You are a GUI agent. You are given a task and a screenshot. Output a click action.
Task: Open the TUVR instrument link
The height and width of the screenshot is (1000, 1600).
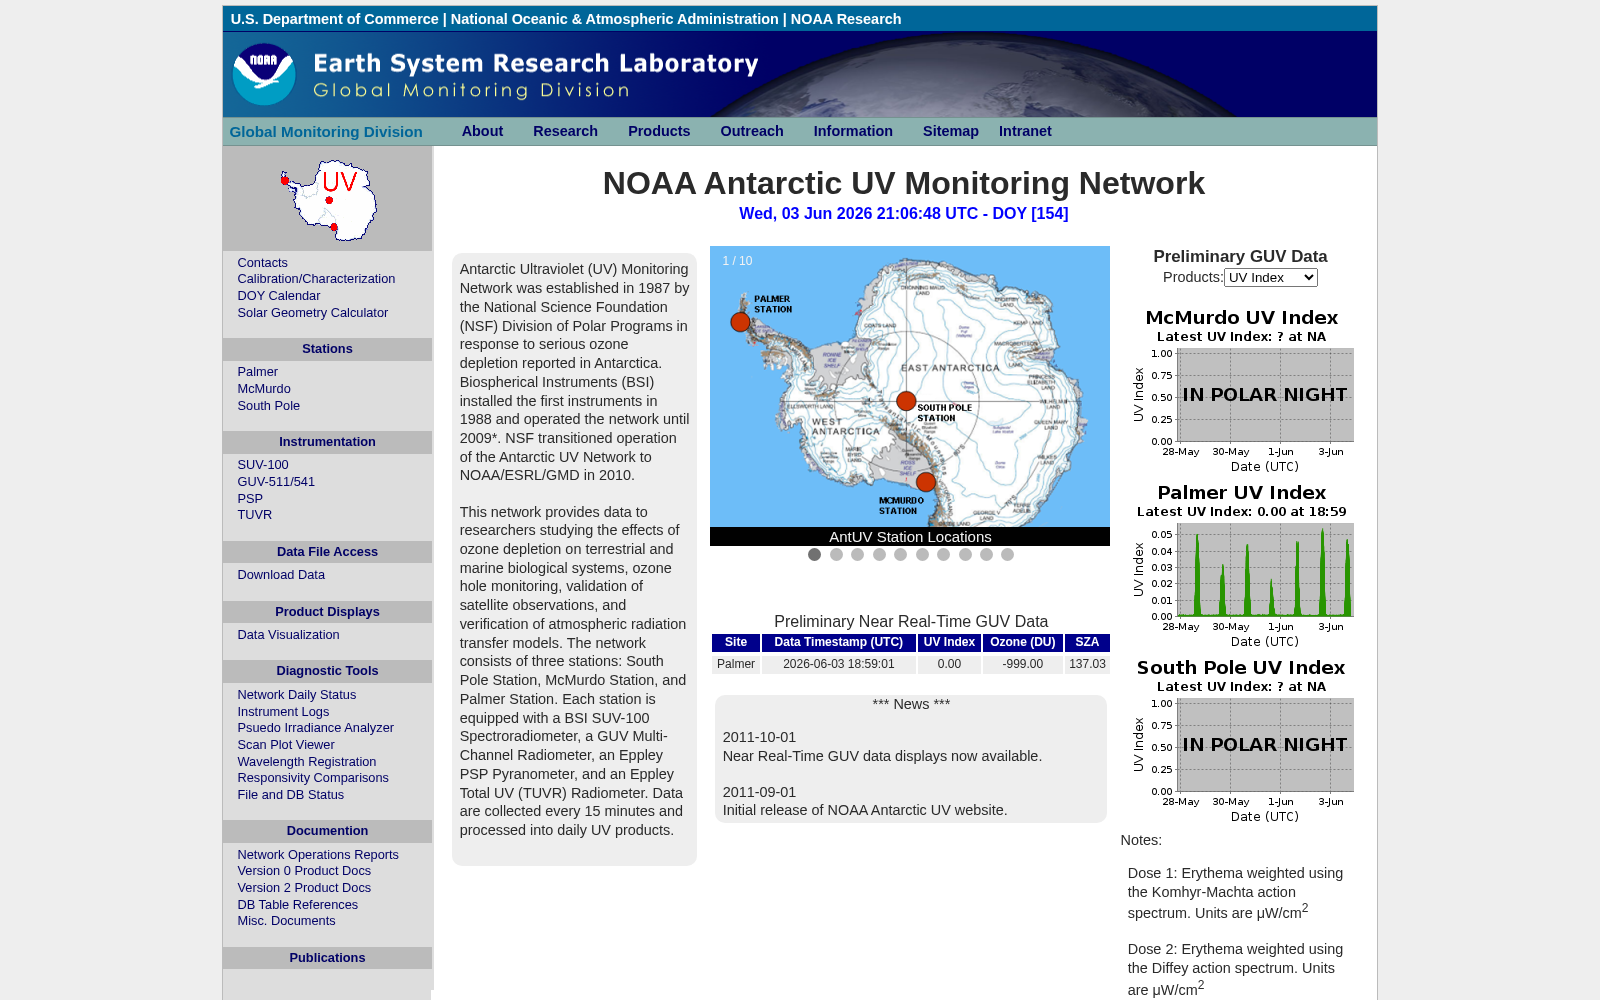tap(255, 515)
